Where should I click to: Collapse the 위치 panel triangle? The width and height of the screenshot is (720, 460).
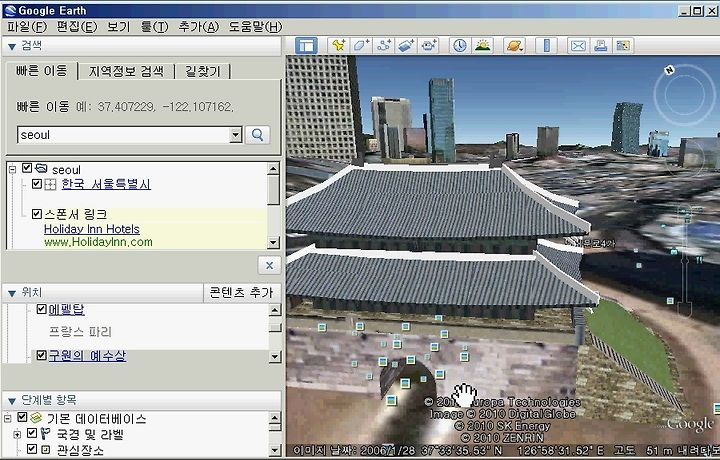(x=12, y=293)
